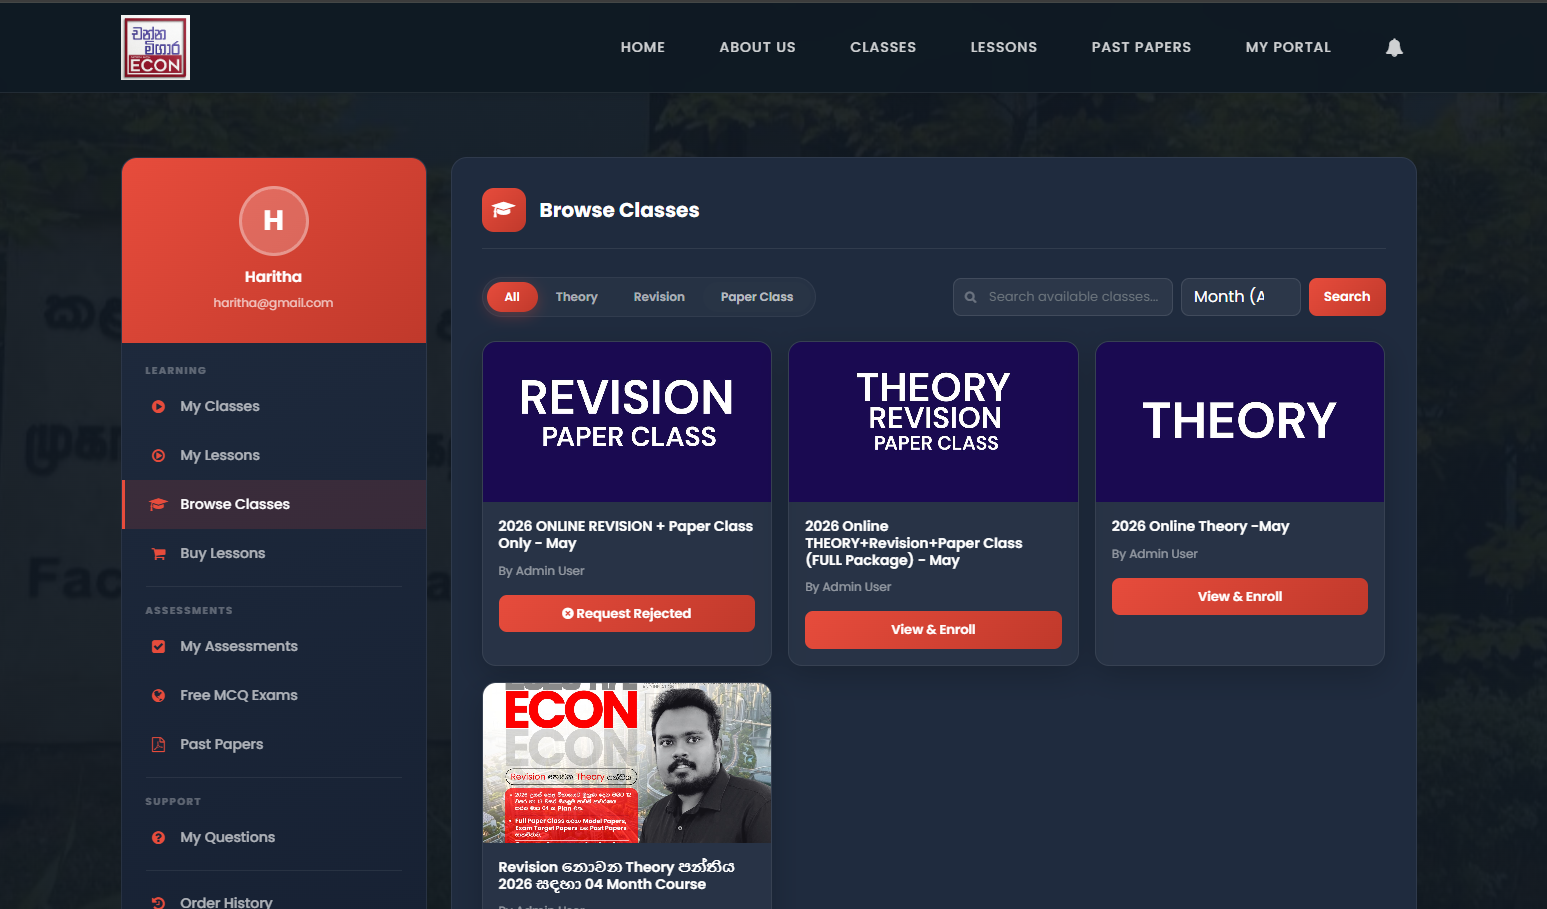The width and height of the screenshot is (1547, 909).
Task: Open the notifications bell icon
Action: coord(1394,47)
